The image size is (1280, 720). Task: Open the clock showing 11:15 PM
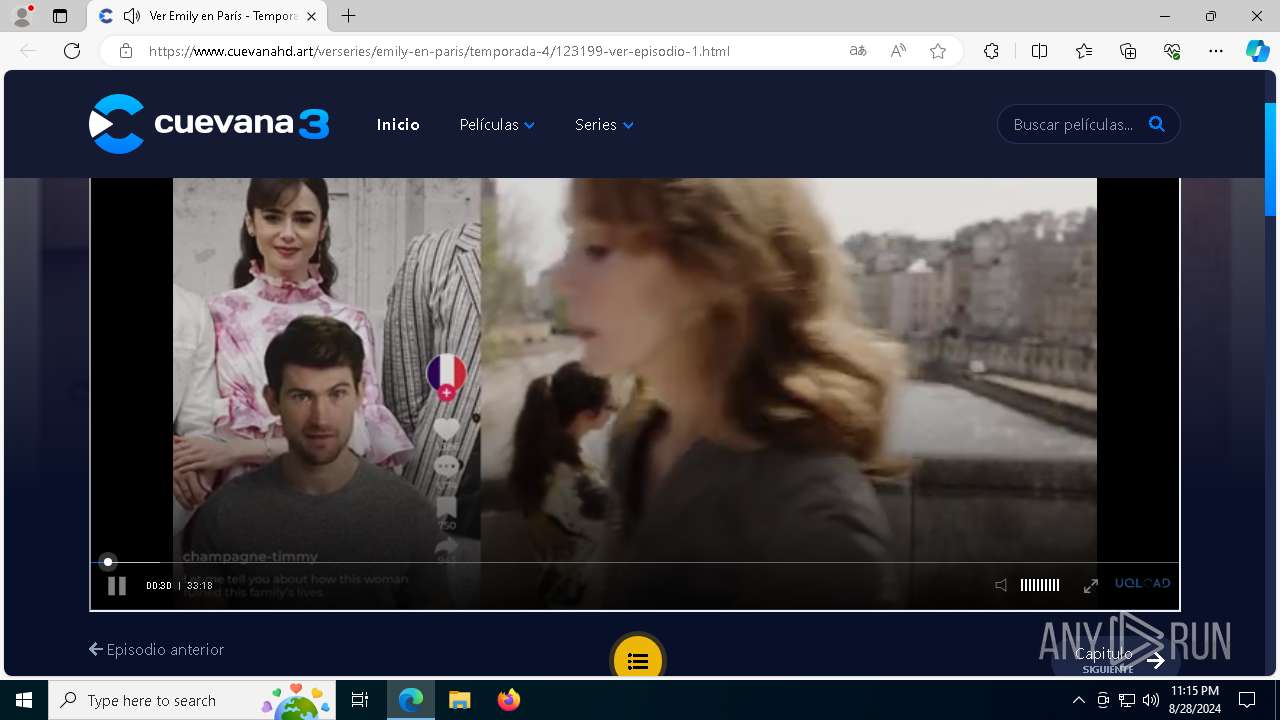point(1195,700)
